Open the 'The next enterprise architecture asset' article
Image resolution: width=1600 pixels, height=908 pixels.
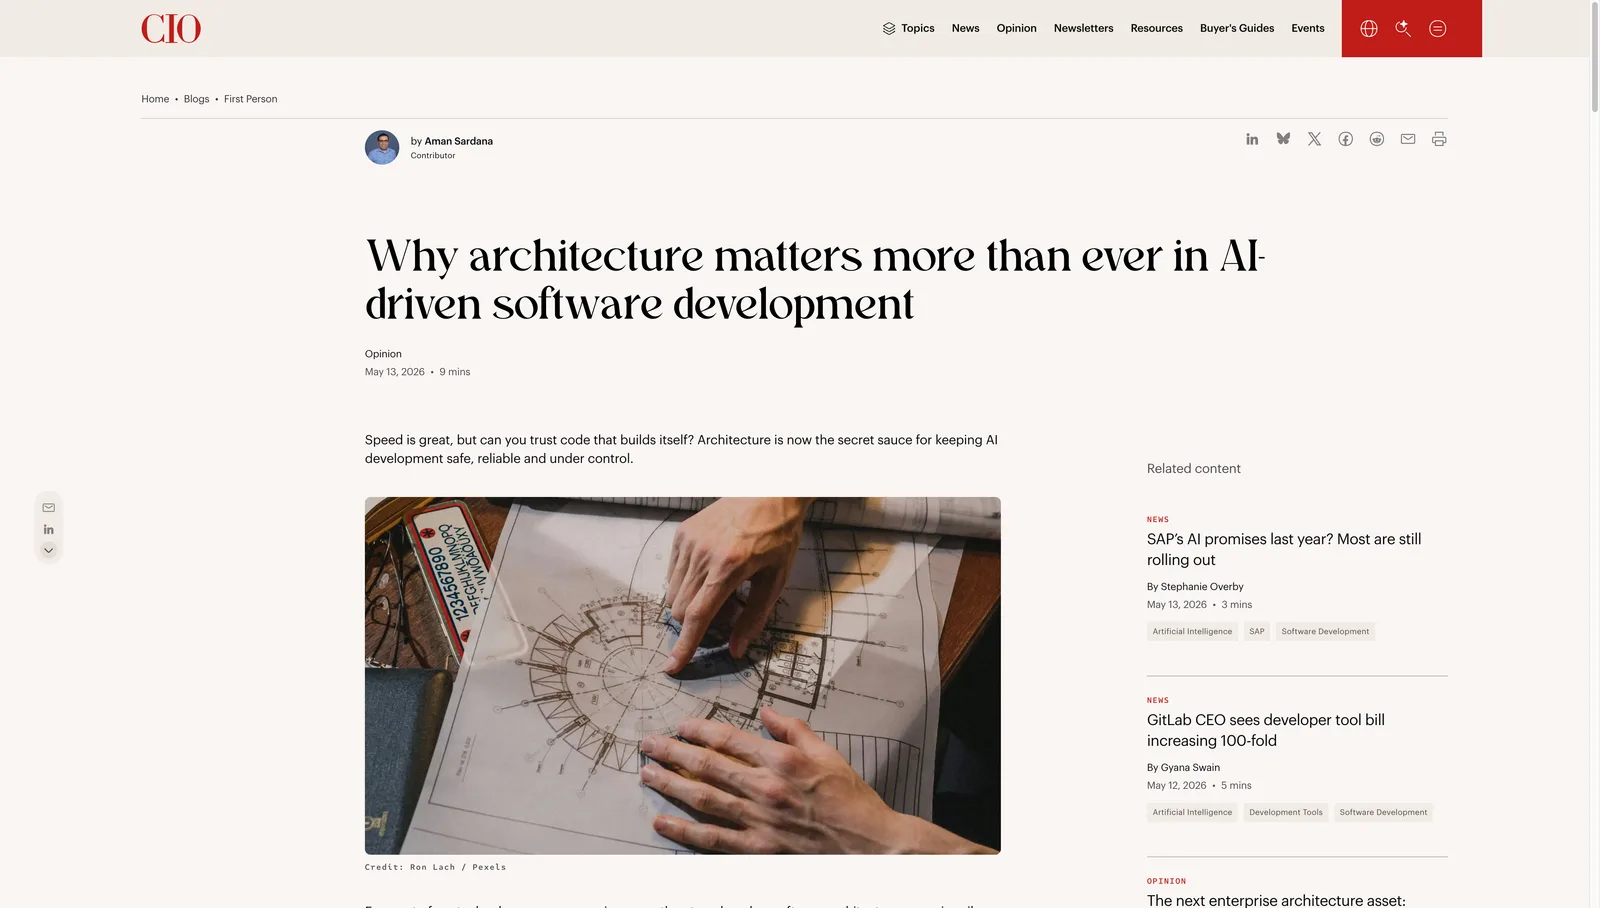point(1276,900)
